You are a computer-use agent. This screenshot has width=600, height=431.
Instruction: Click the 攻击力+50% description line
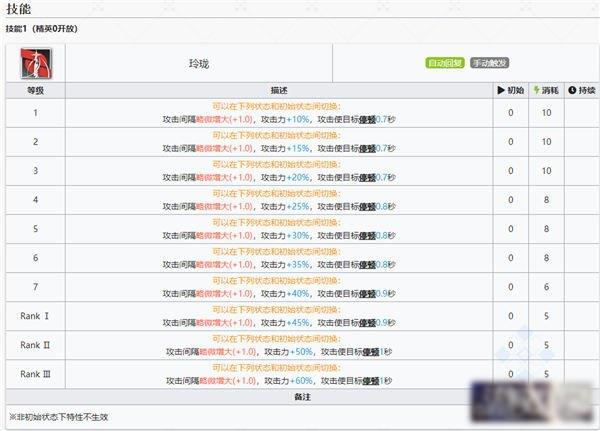(x=279, y=352)
